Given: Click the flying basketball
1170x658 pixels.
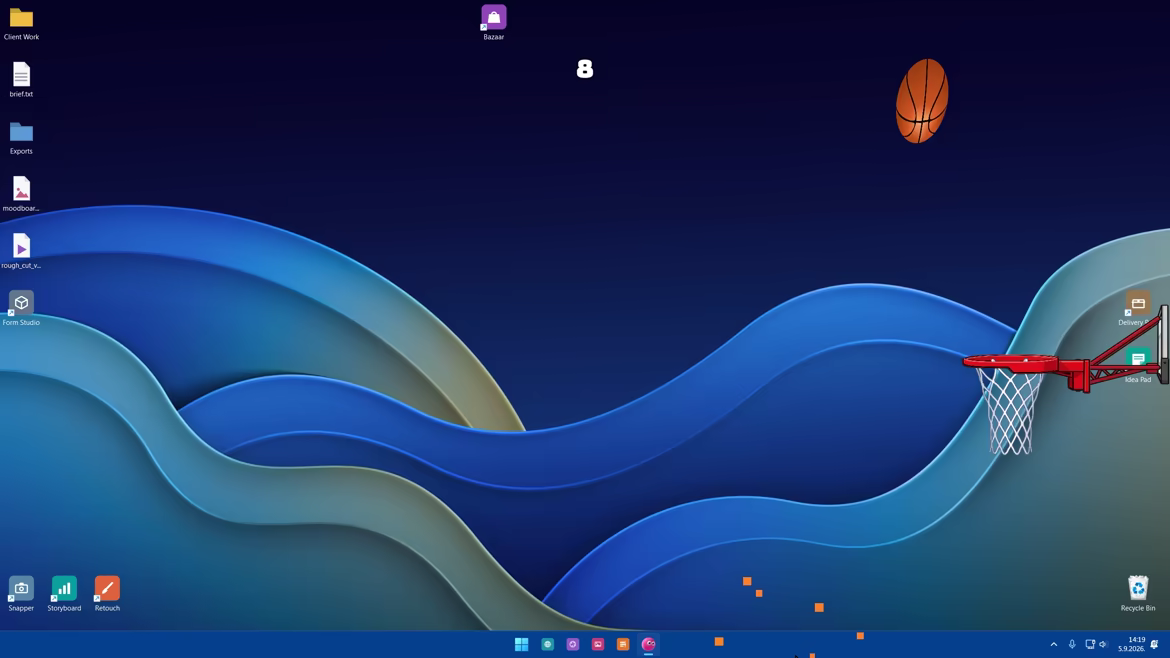Looking at the screenshot, I should point(922,101).
